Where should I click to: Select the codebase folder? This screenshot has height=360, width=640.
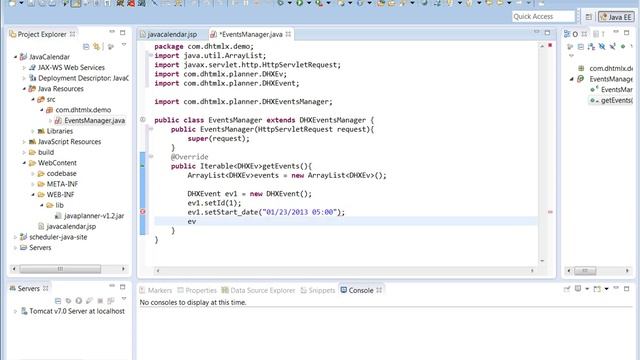tap(57, 173)
